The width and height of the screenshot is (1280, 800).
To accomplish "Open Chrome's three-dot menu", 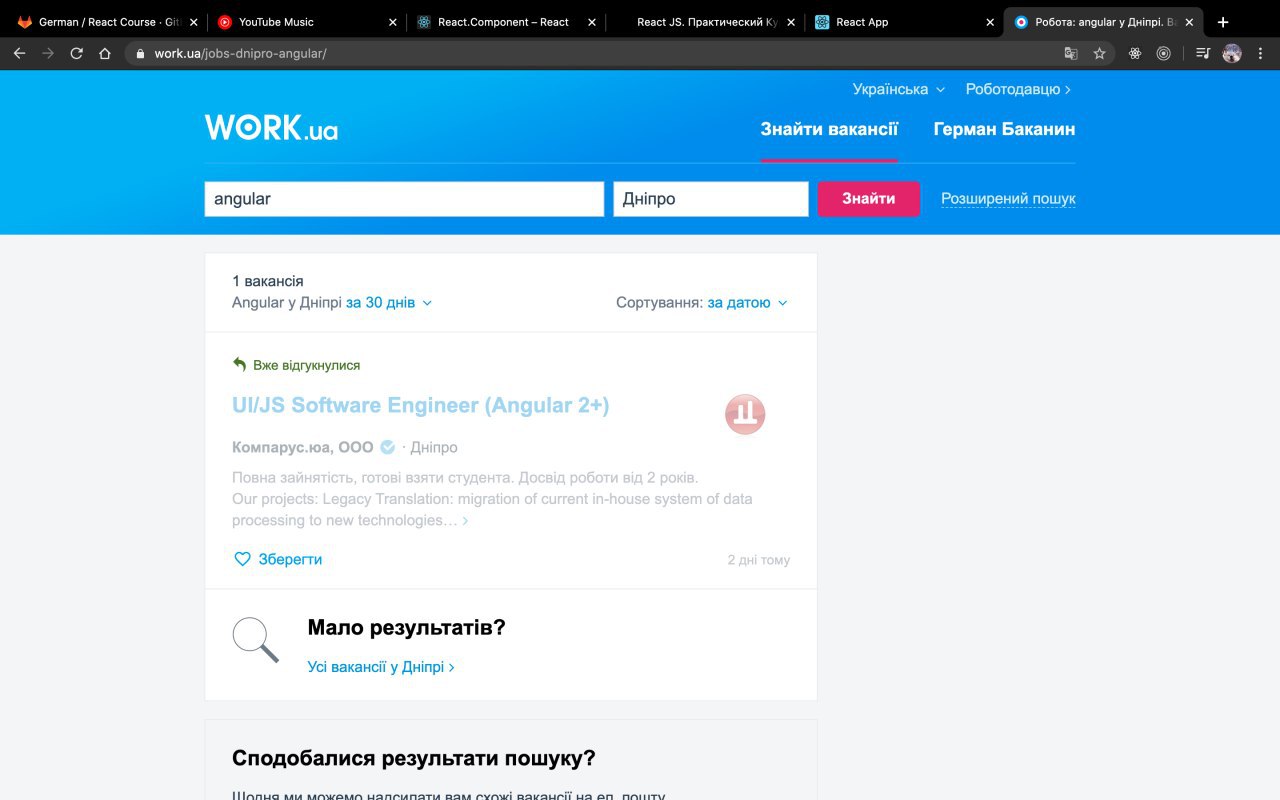I will click(1261, 53).
